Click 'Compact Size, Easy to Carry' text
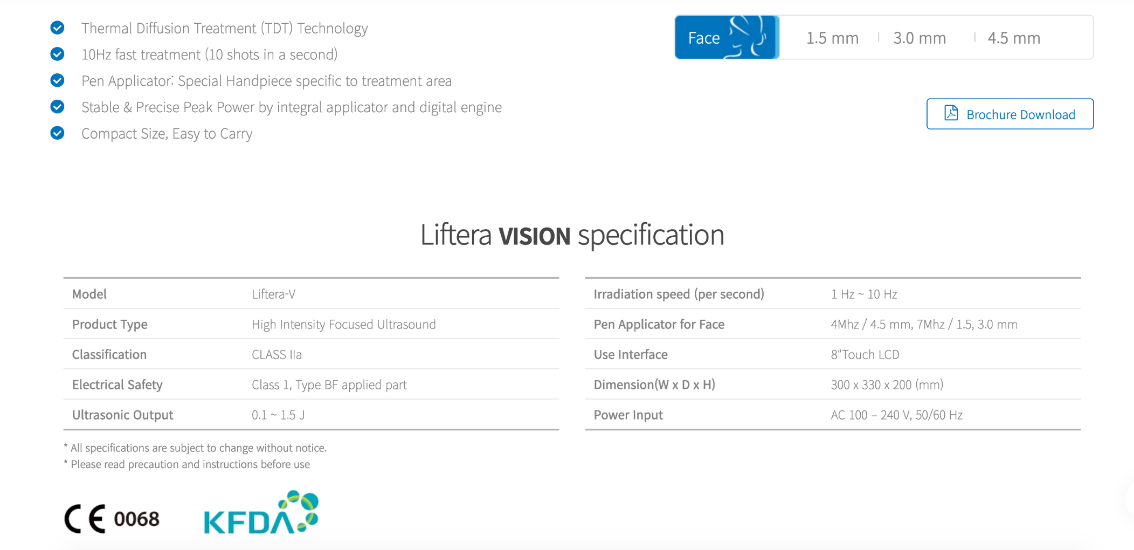Viewport: 1134px width, 550px height. [x=167, y=134]
